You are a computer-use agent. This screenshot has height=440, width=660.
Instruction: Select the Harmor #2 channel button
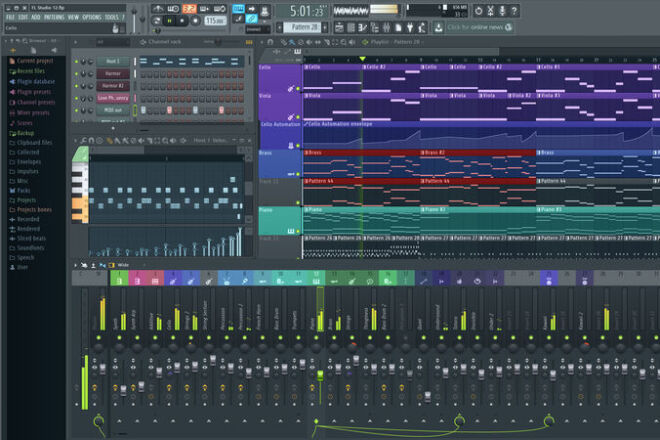pyautogui.click(x=113, y=86)
